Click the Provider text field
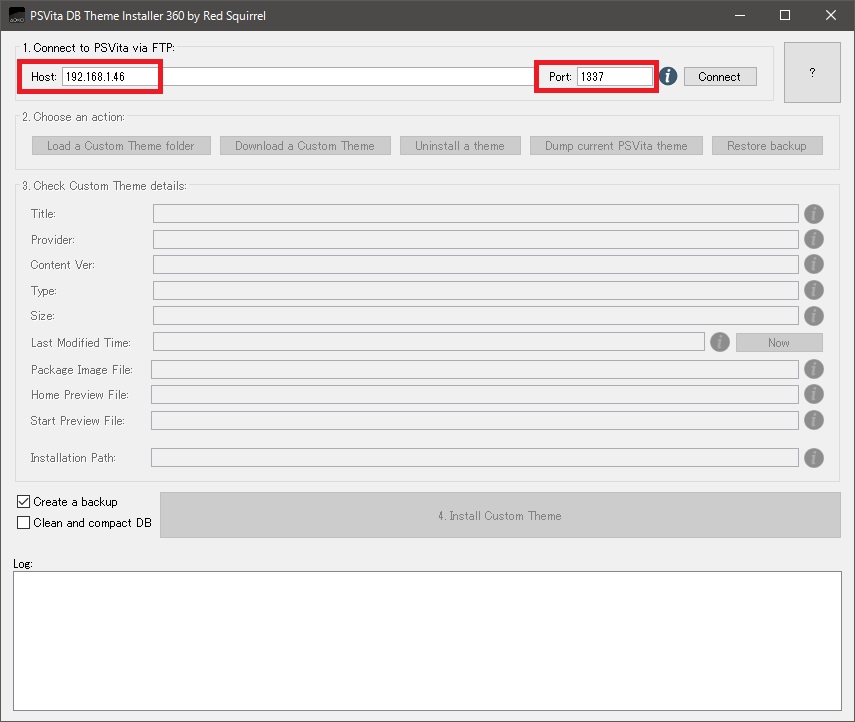Screen dimensions: 855x722 point(475,239)
